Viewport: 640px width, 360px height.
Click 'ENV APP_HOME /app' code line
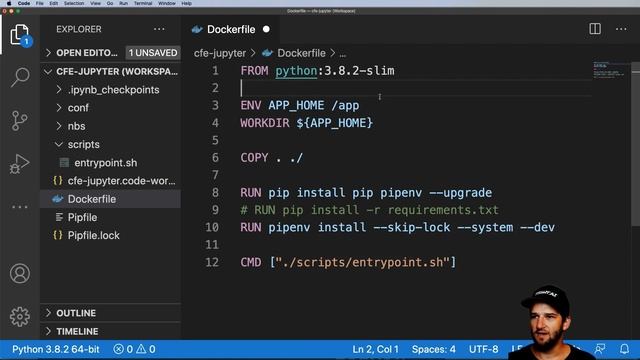pos(300,105)
